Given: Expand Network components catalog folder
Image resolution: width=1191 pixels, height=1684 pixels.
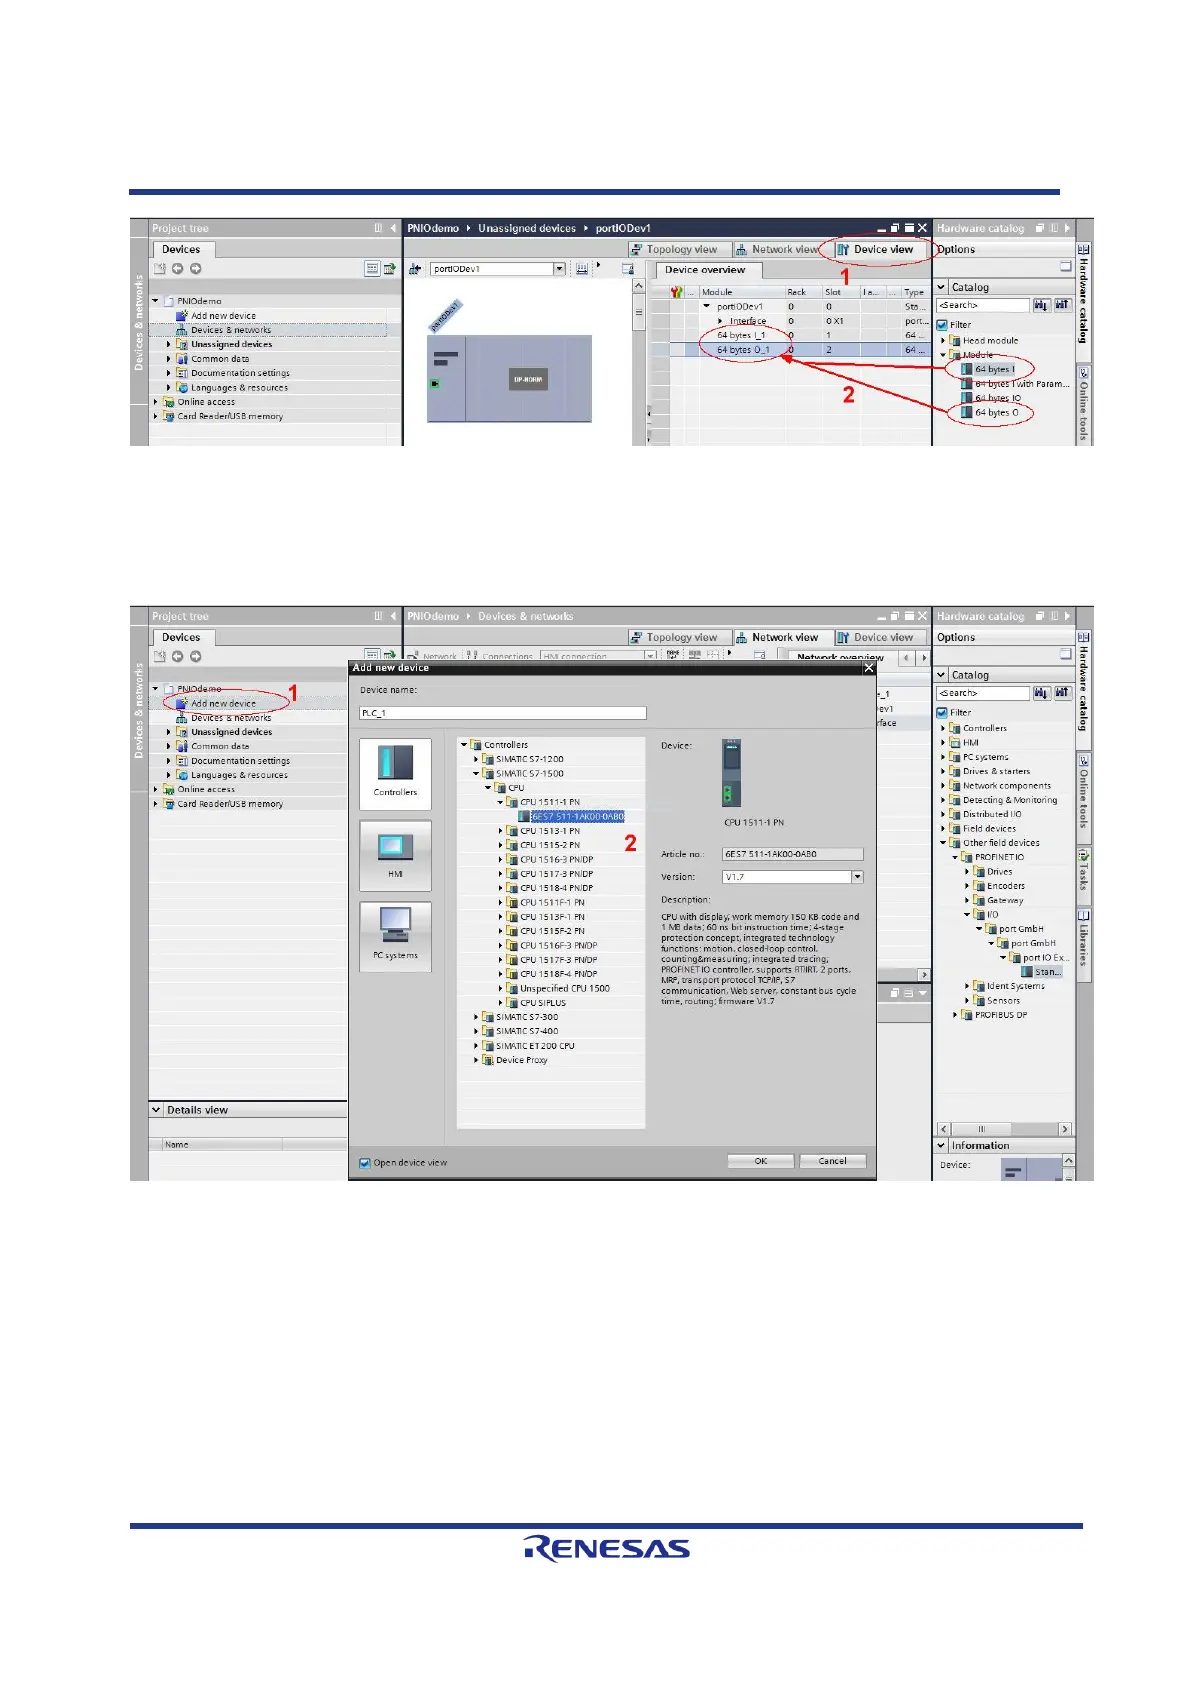Looking at the screenshot, I should click(x=943, y=786).
